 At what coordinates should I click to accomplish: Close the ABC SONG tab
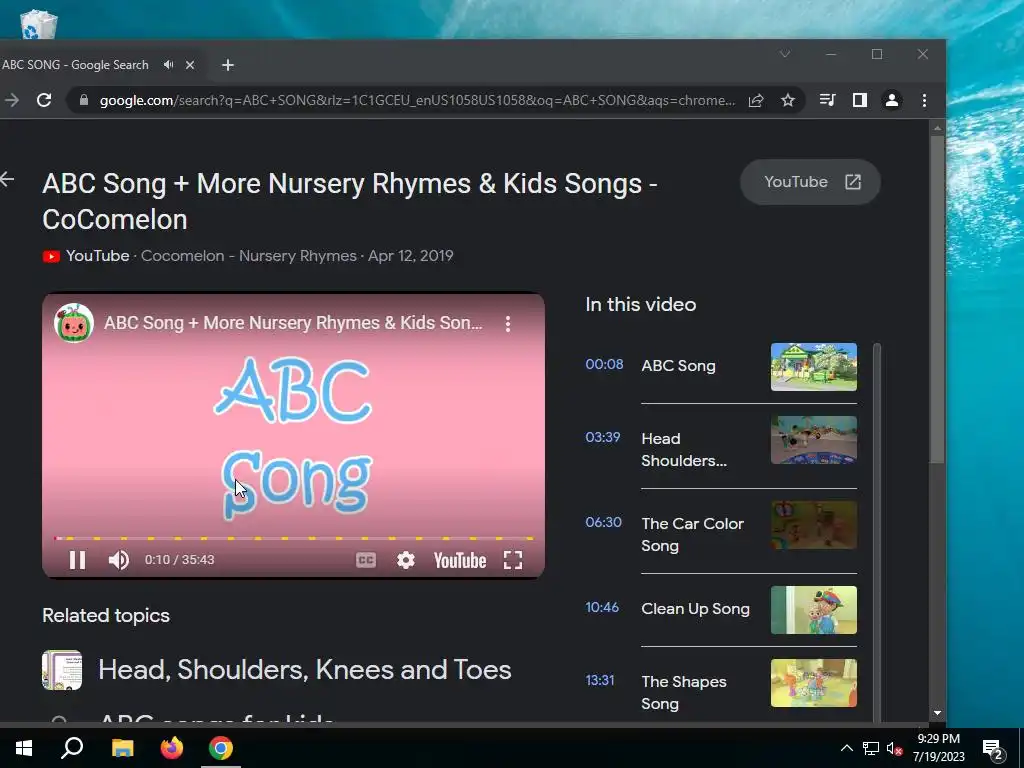190,65
